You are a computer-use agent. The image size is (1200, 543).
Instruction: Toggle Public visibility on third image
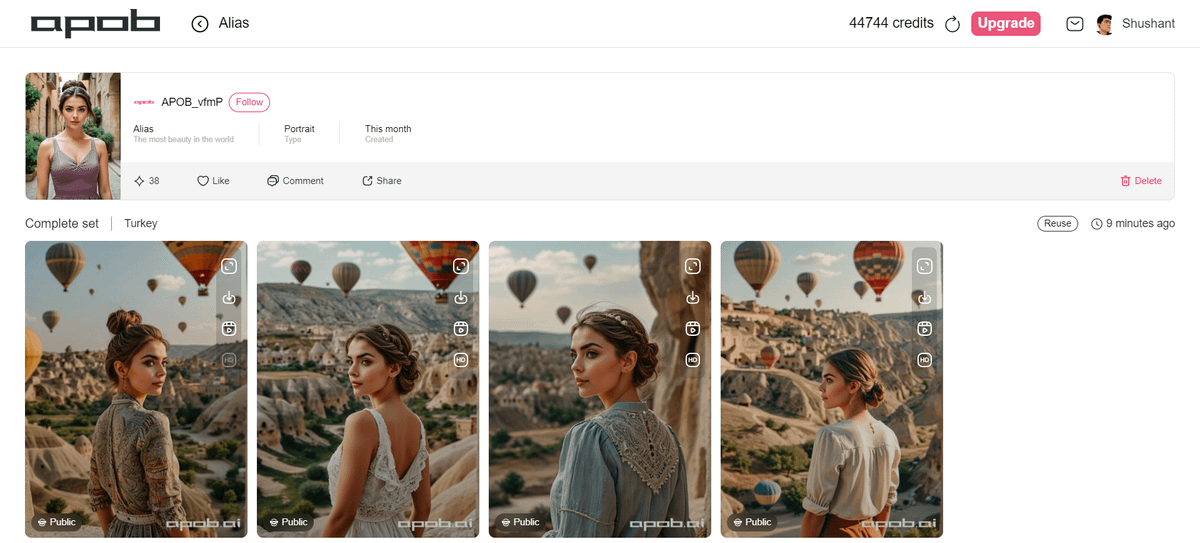pos(520,522)
